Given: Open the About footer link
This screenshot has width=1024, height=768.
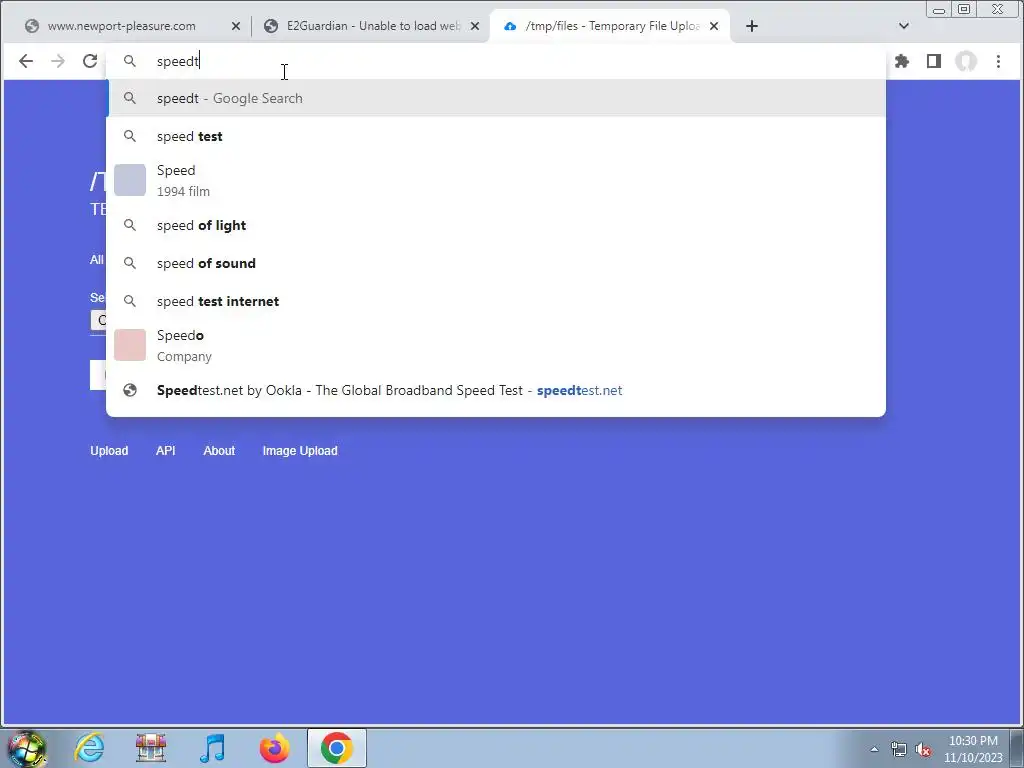Looking at the screenshot, I should click(x=219, y=451).
